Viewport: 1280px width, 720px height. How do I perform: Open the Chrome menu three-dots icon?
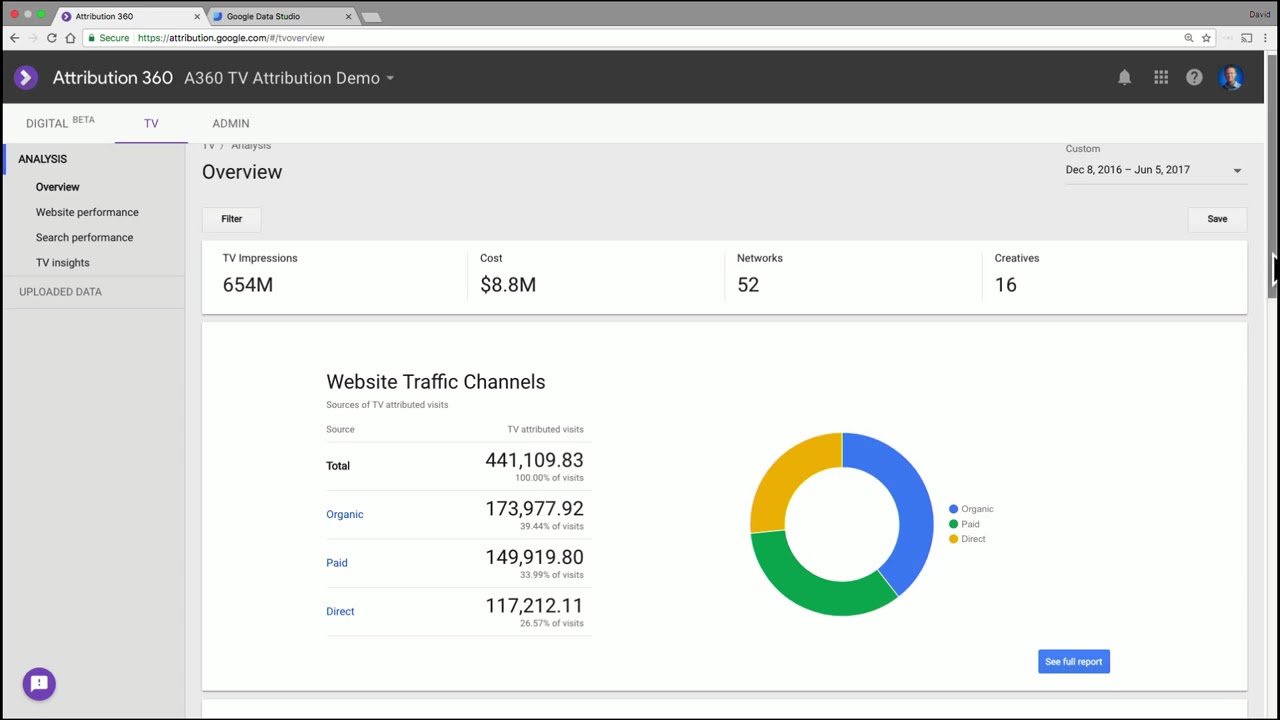coord(1266,38)
